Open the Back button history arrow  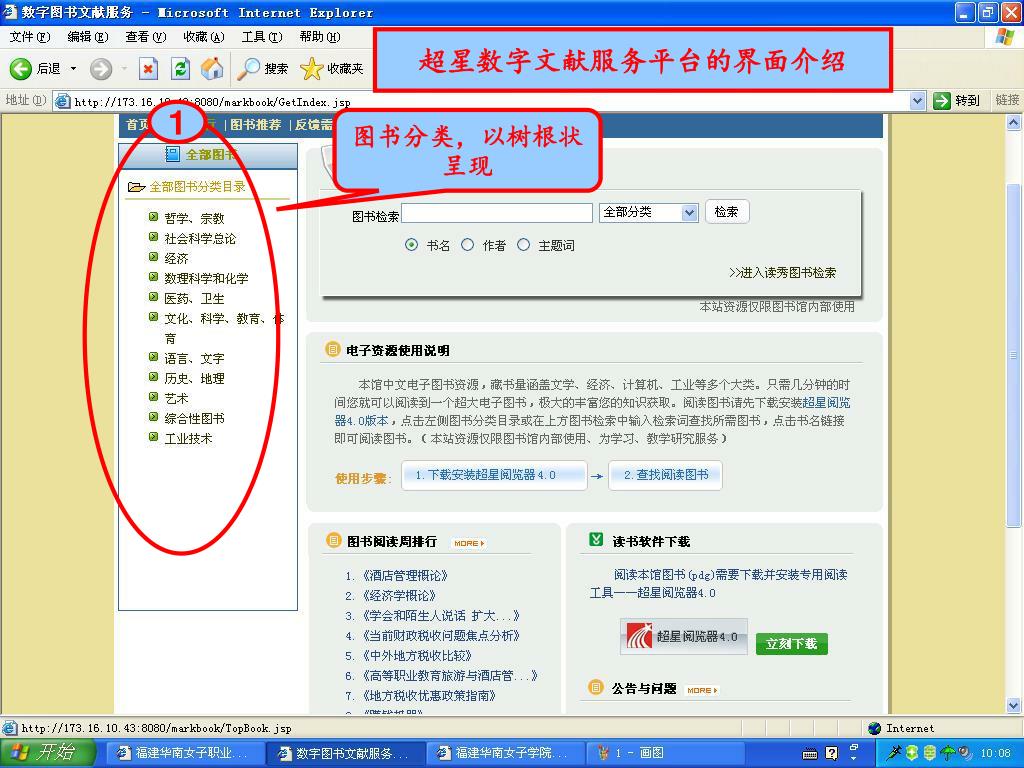point(73,68)
